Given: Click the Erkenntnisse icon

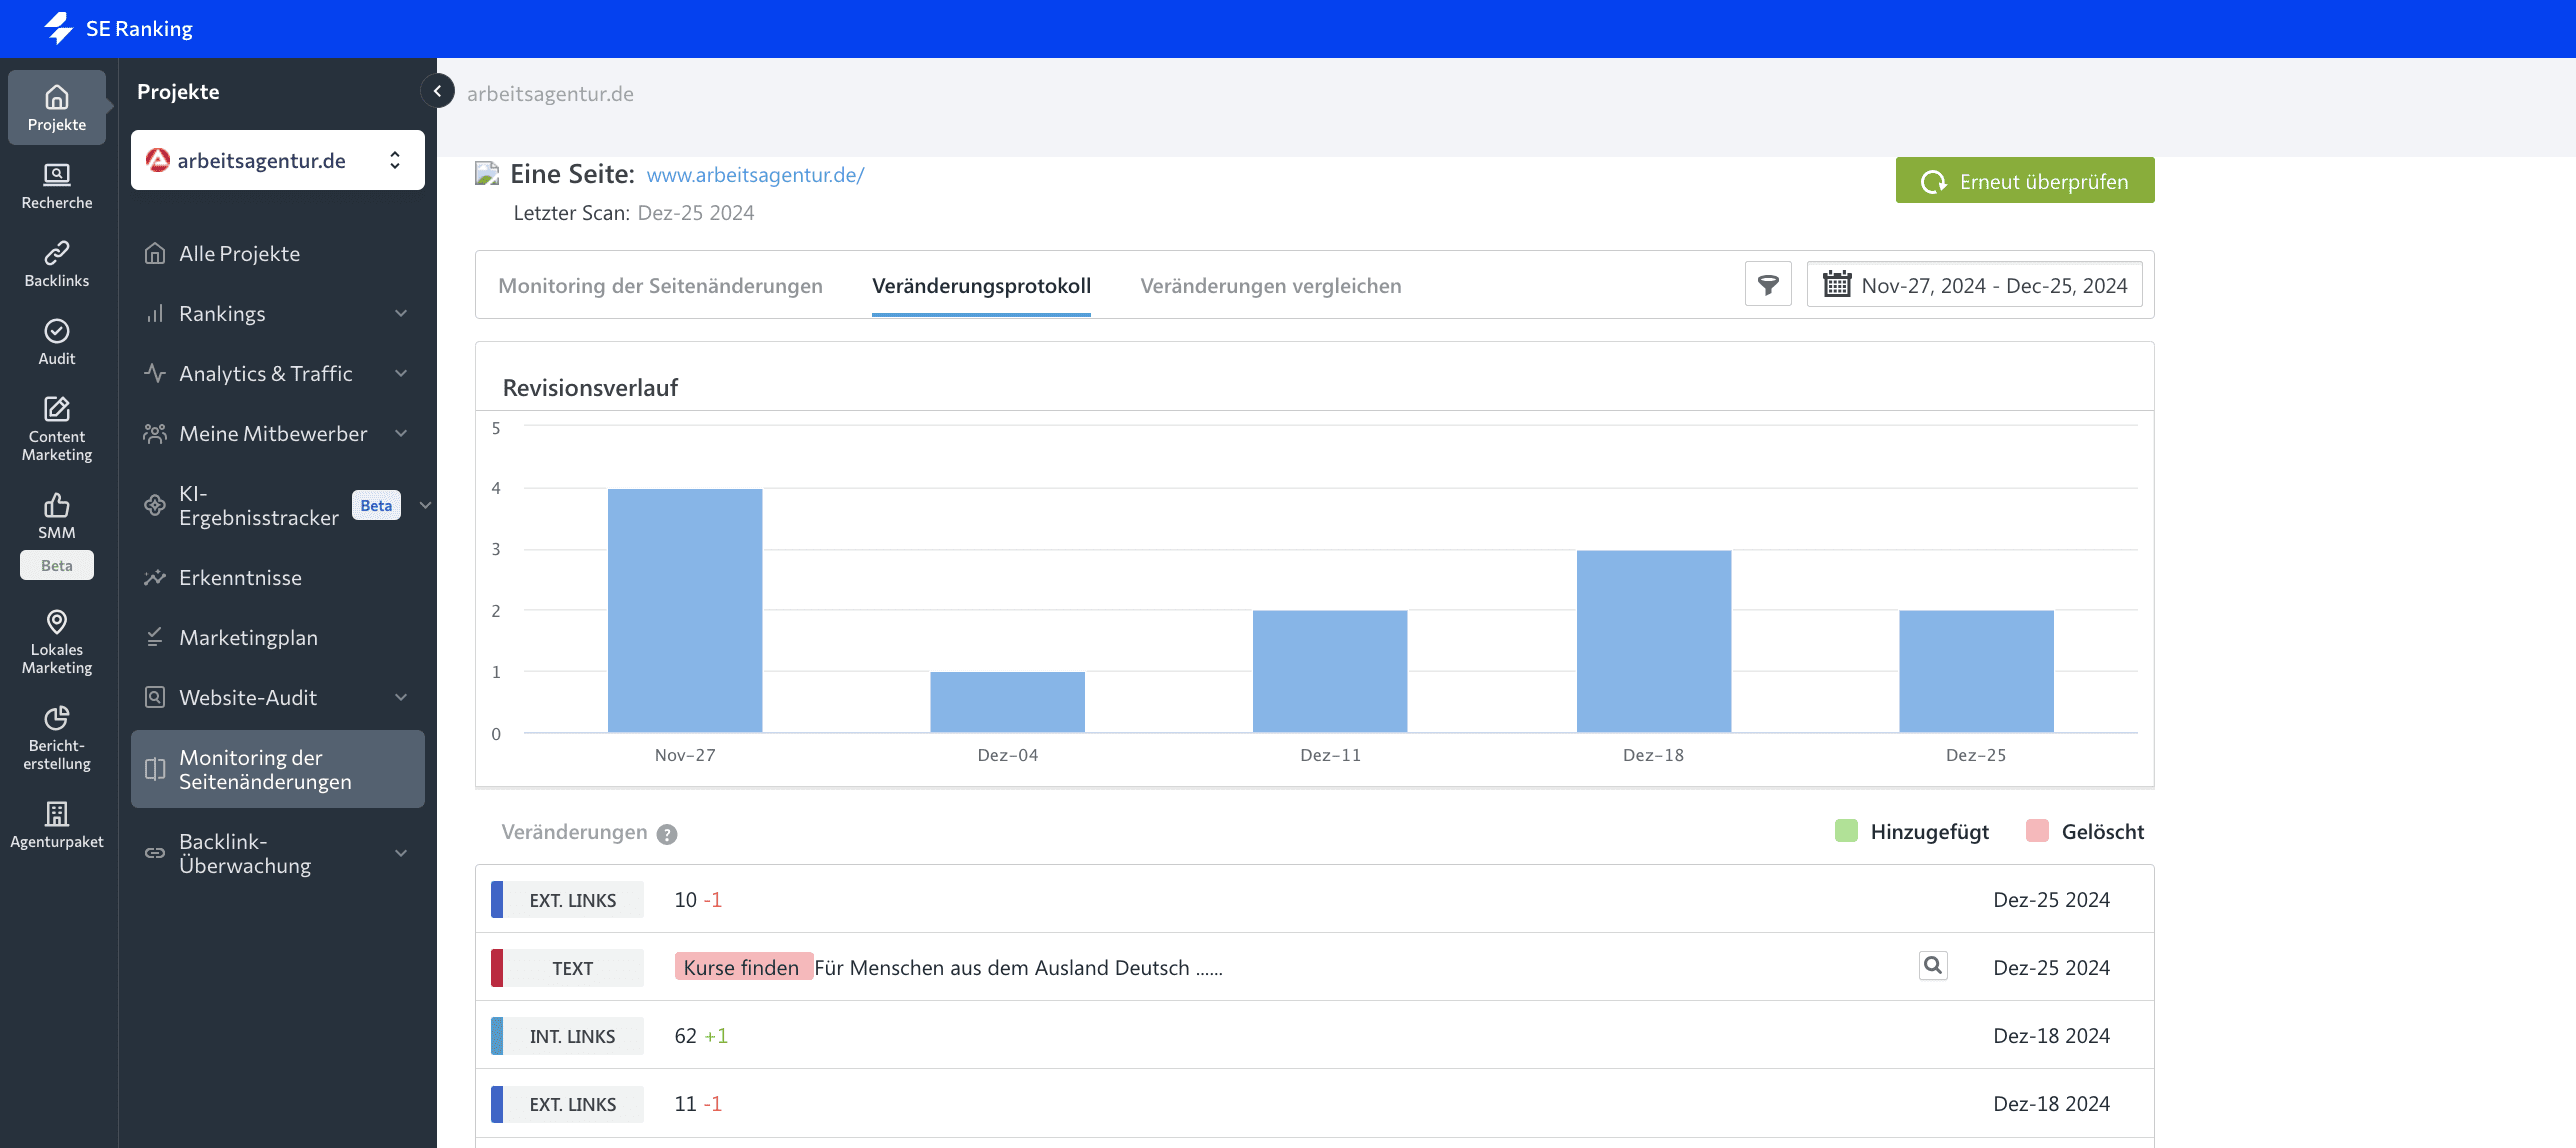Looking at the screenshot, I should pyautogui.click(x=155, y=578).
